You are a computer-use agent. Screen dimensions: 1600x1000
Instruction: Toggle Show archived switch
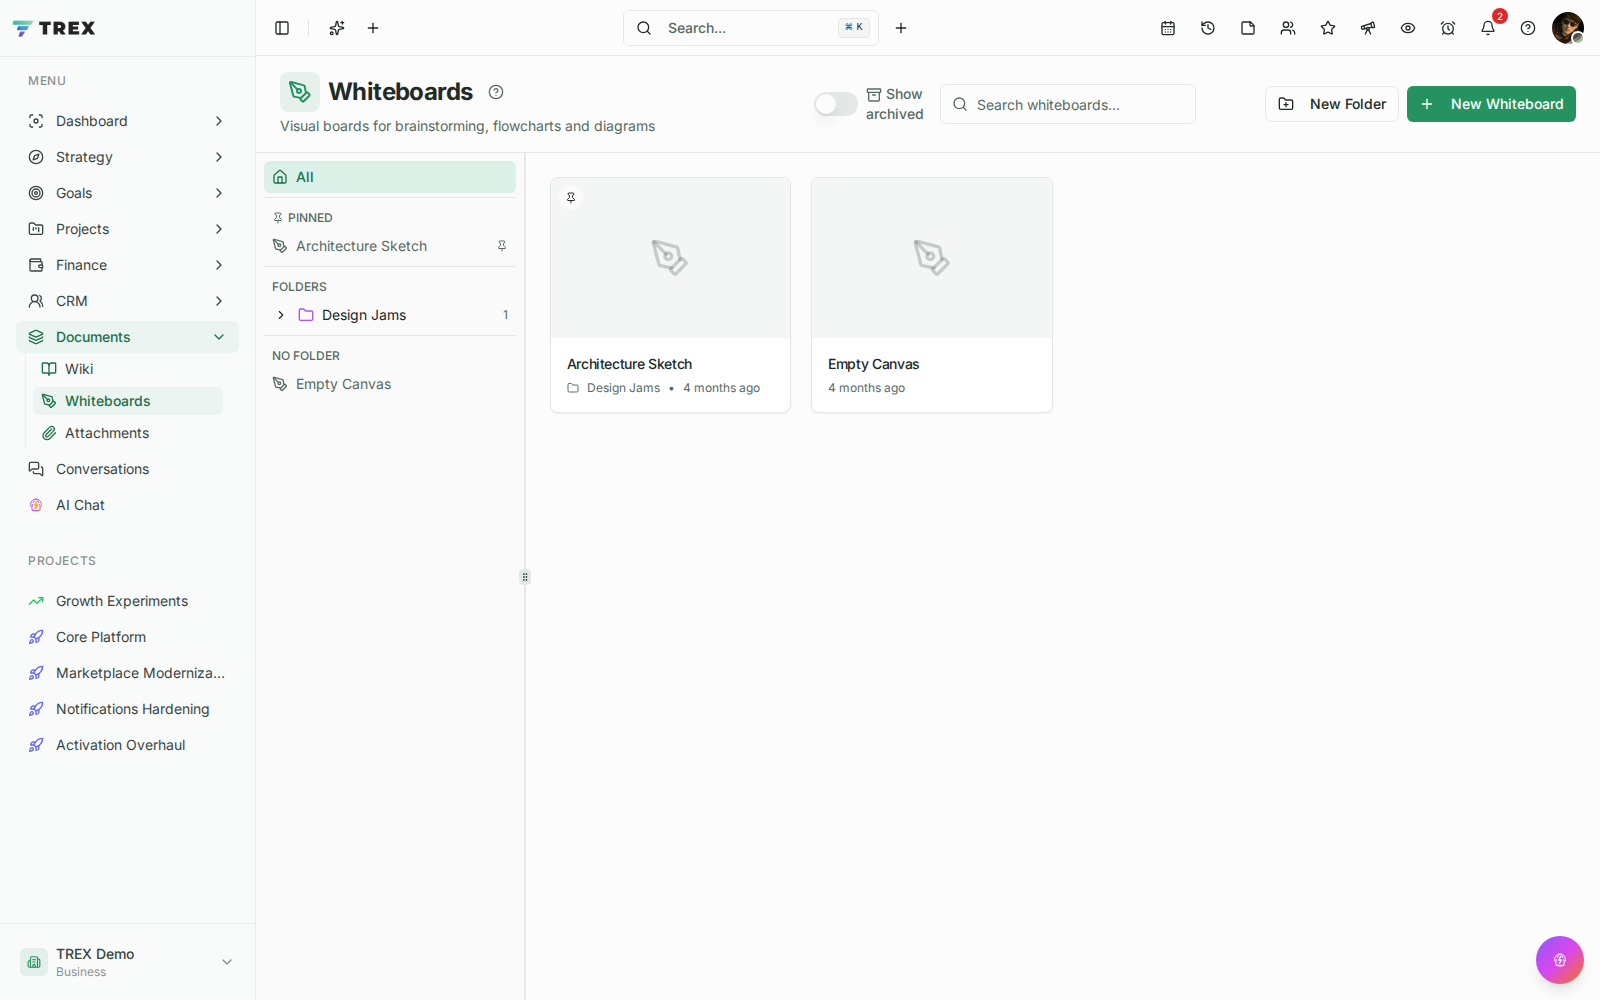(835, 104)
